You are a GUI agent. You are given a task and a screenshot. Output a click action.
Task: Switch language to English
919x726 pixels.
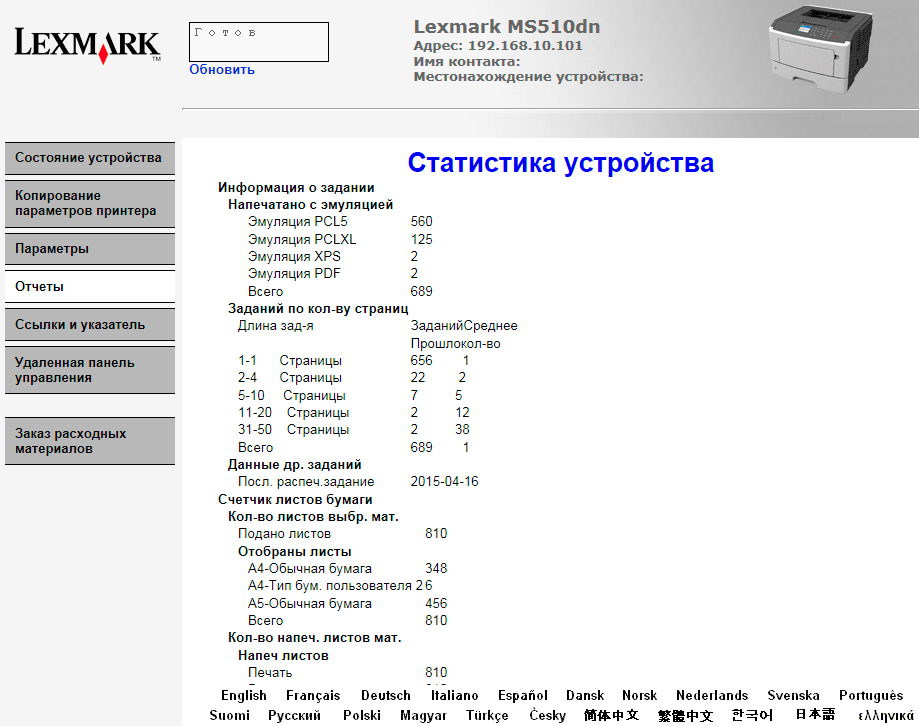tap(244, 696)
